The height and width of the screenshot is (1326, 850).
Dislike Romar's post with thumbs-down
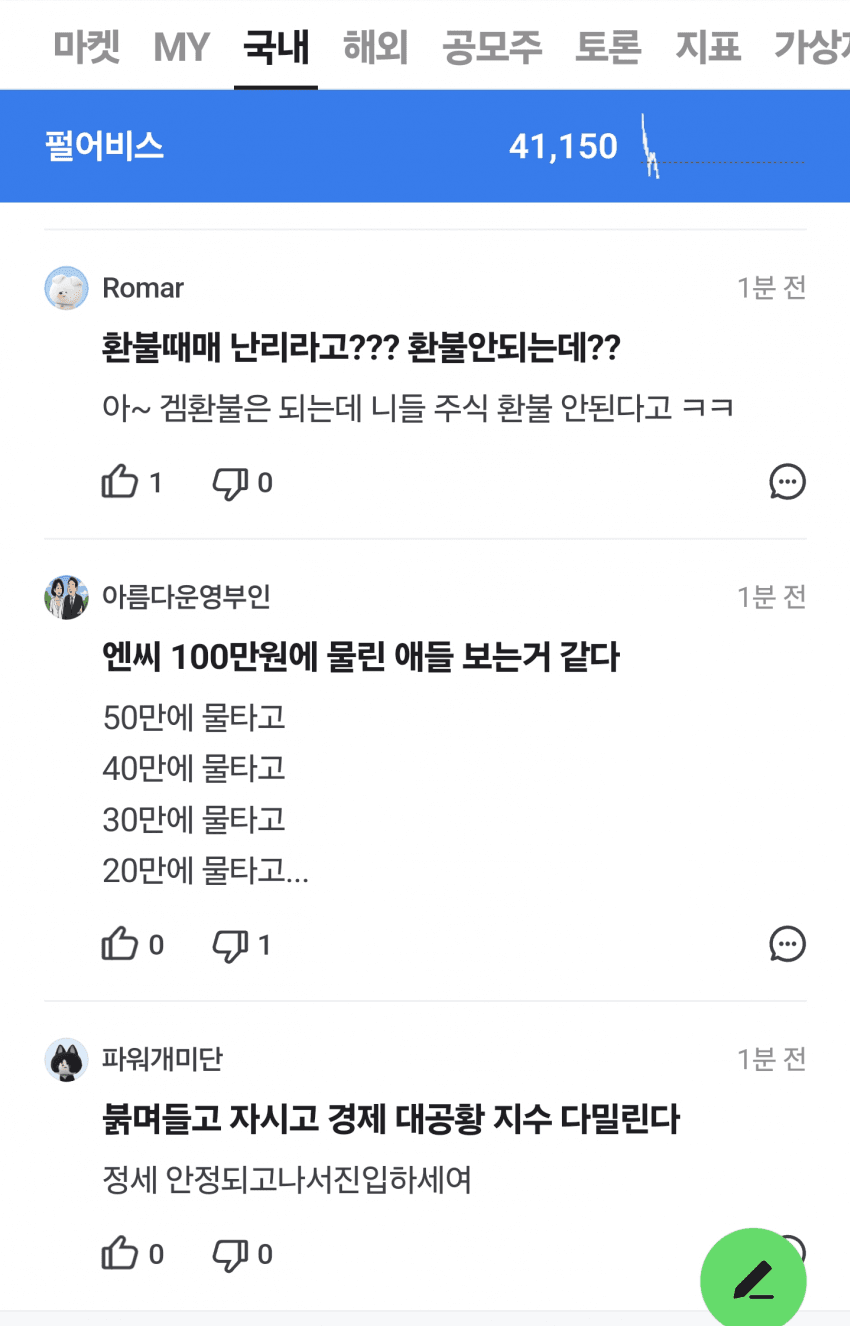coord(230,483)
